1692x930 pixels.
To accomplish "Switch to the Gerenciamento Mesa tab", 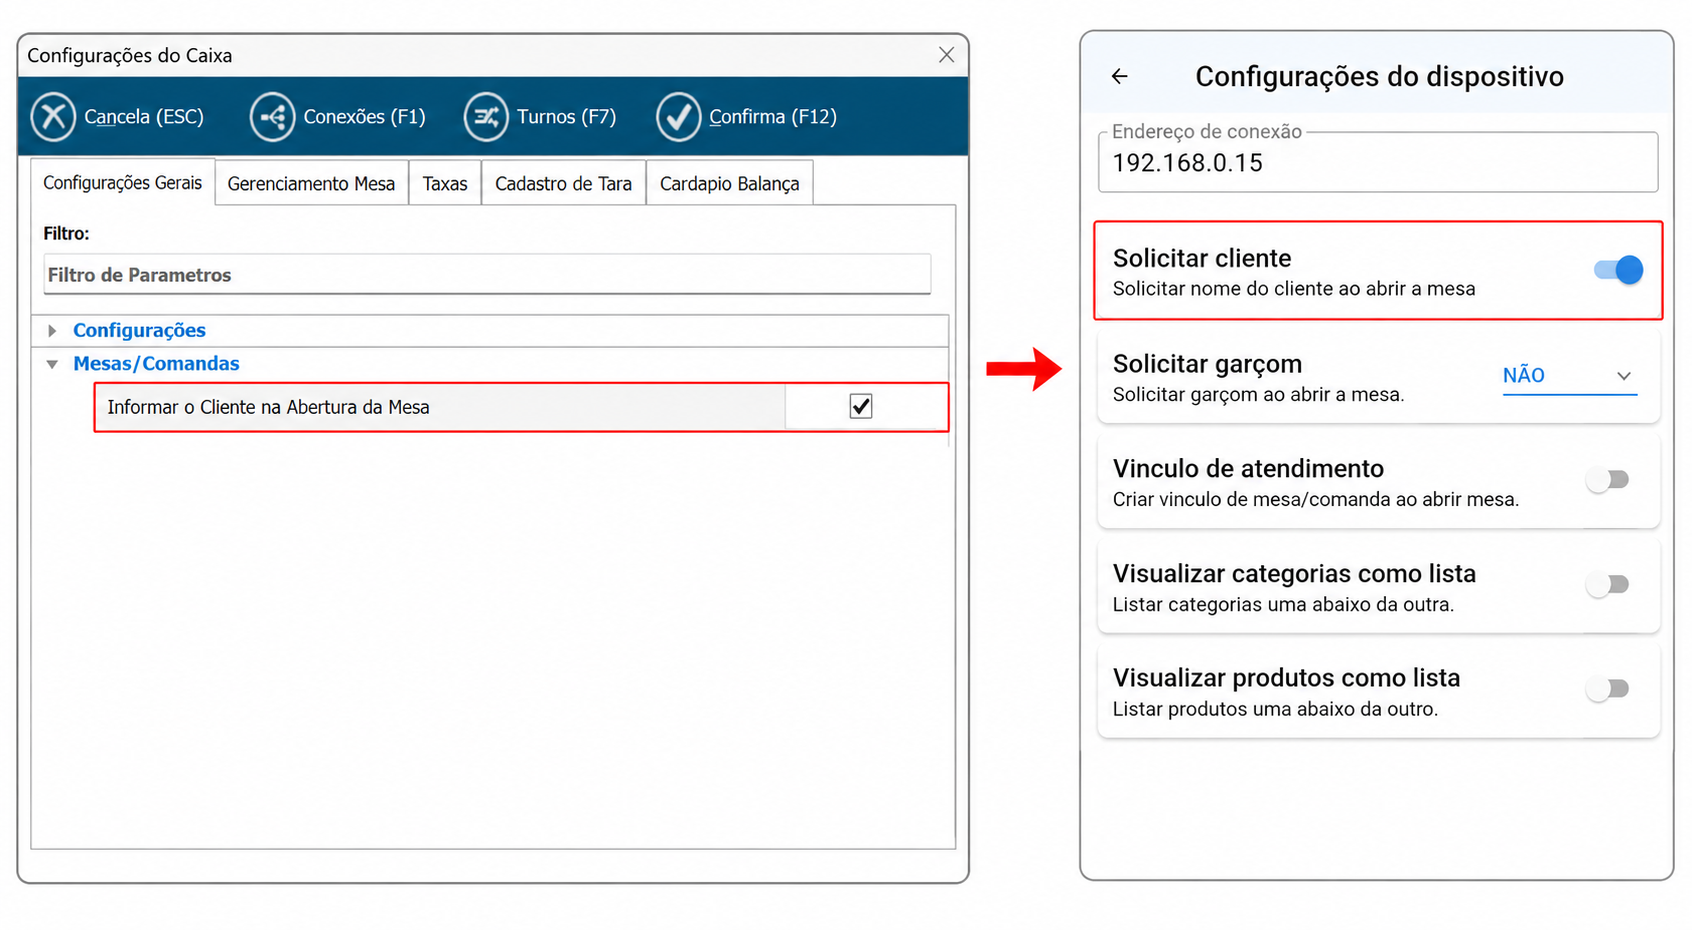I will pyautogui.click(x=311, y=184).
